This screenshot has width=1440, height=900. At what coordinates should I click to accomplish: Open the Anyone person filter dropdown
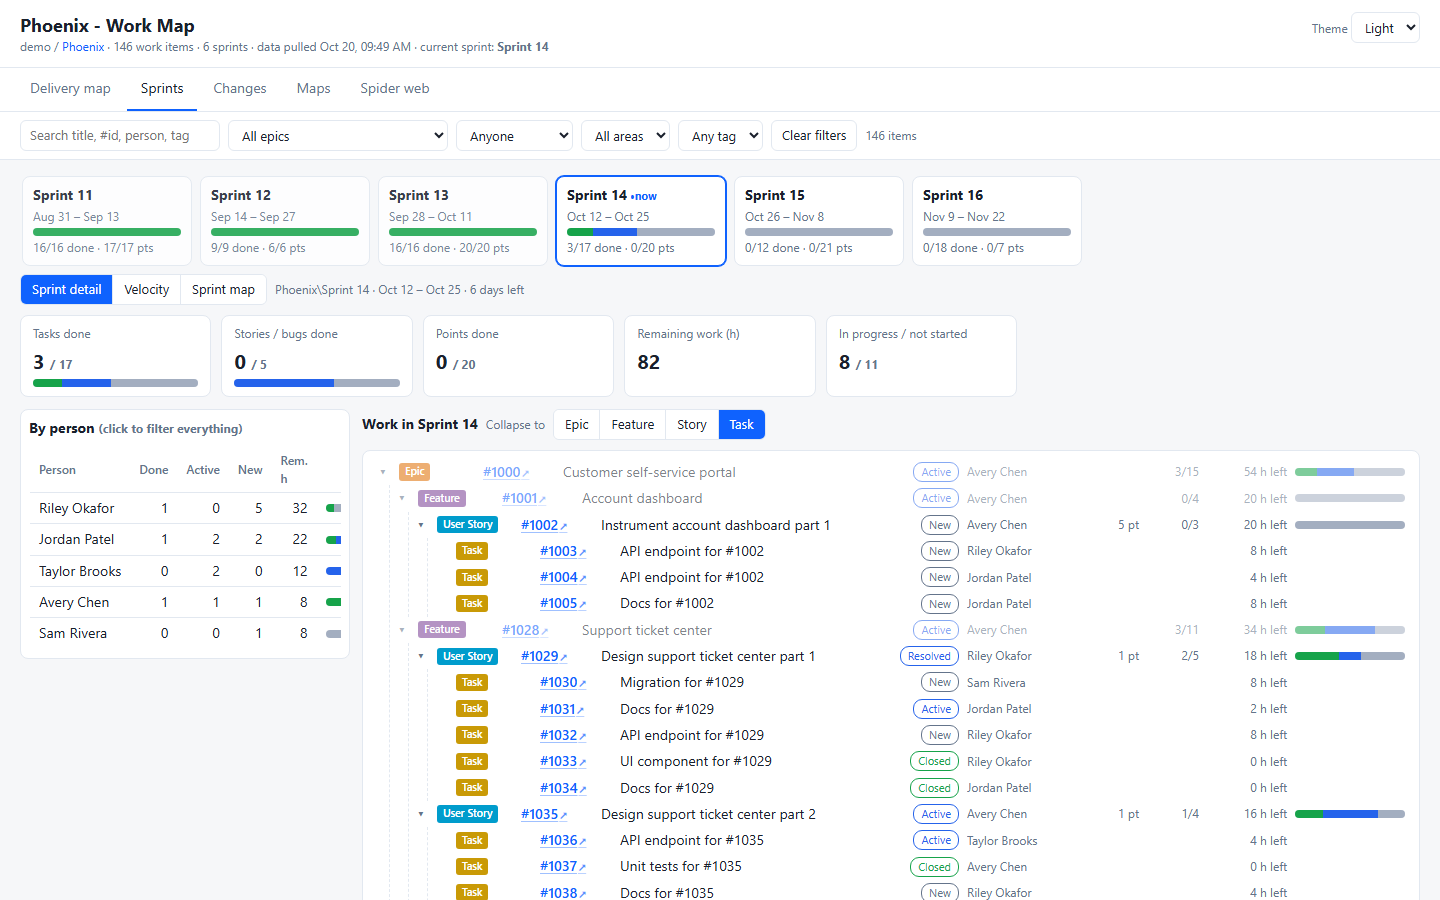514,136
